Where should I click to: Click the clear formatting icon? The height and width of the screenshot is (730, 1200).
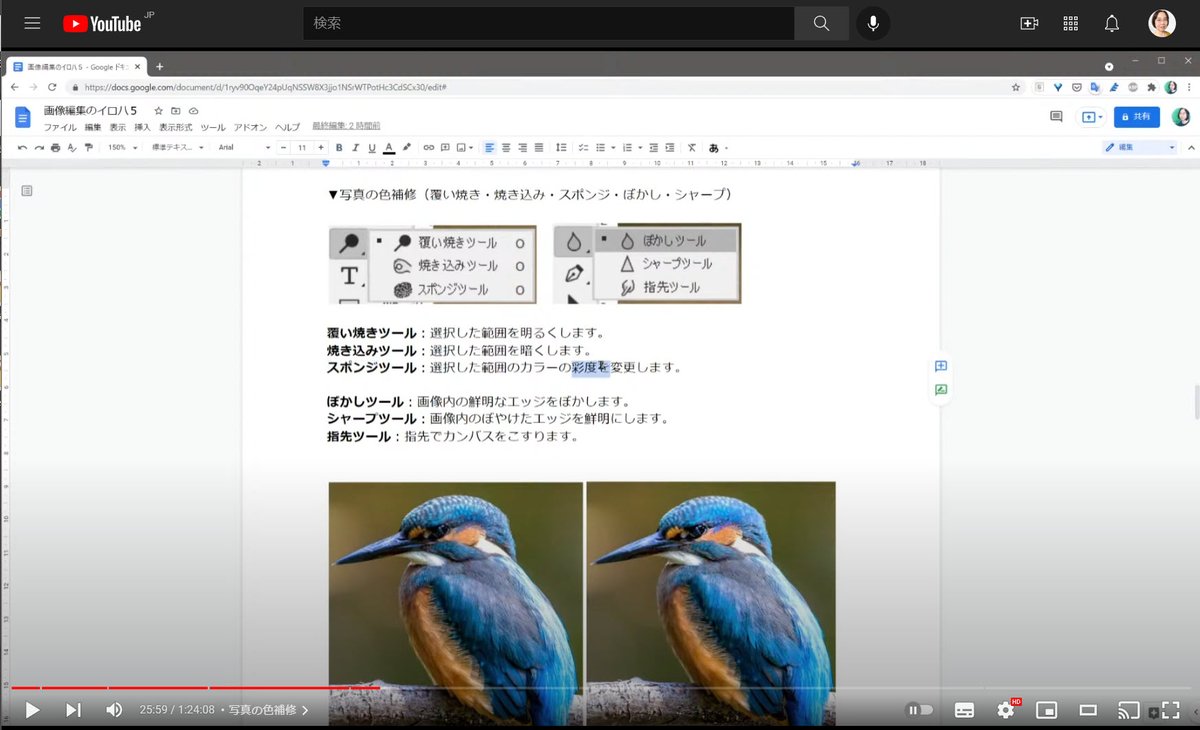click(691, 147)
